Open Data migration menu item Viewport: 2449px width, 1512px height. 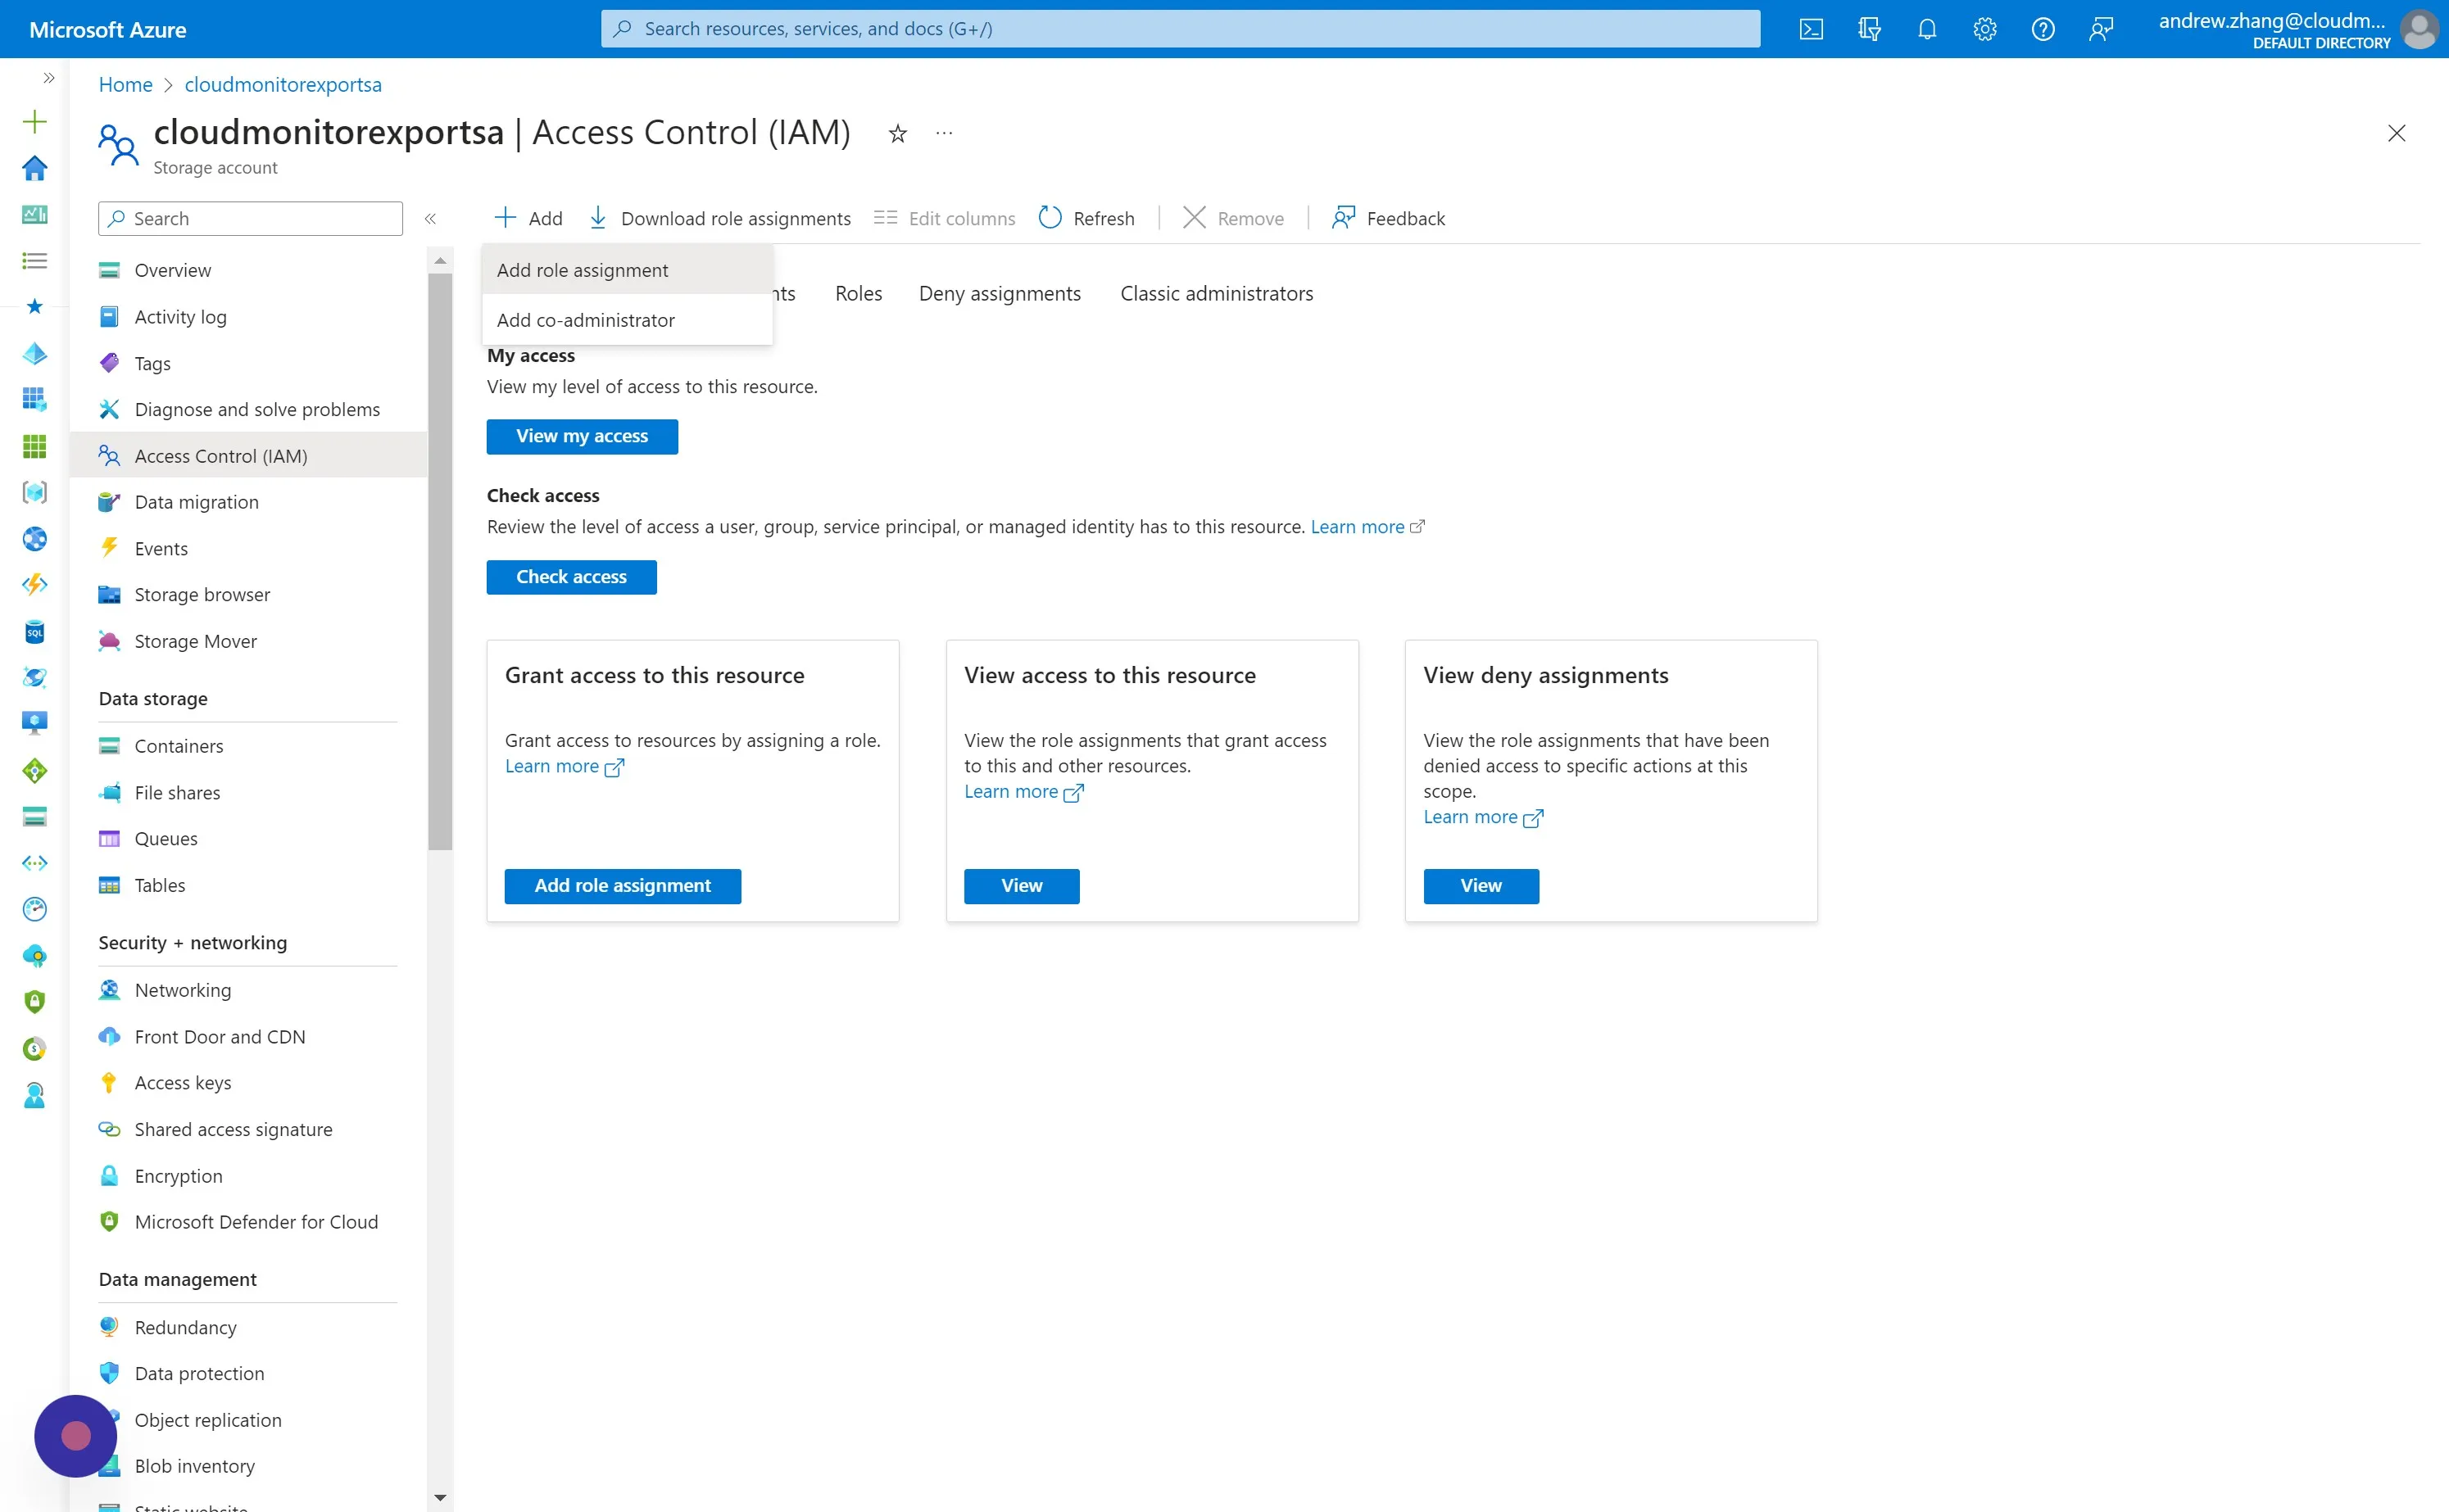[248, 502]
